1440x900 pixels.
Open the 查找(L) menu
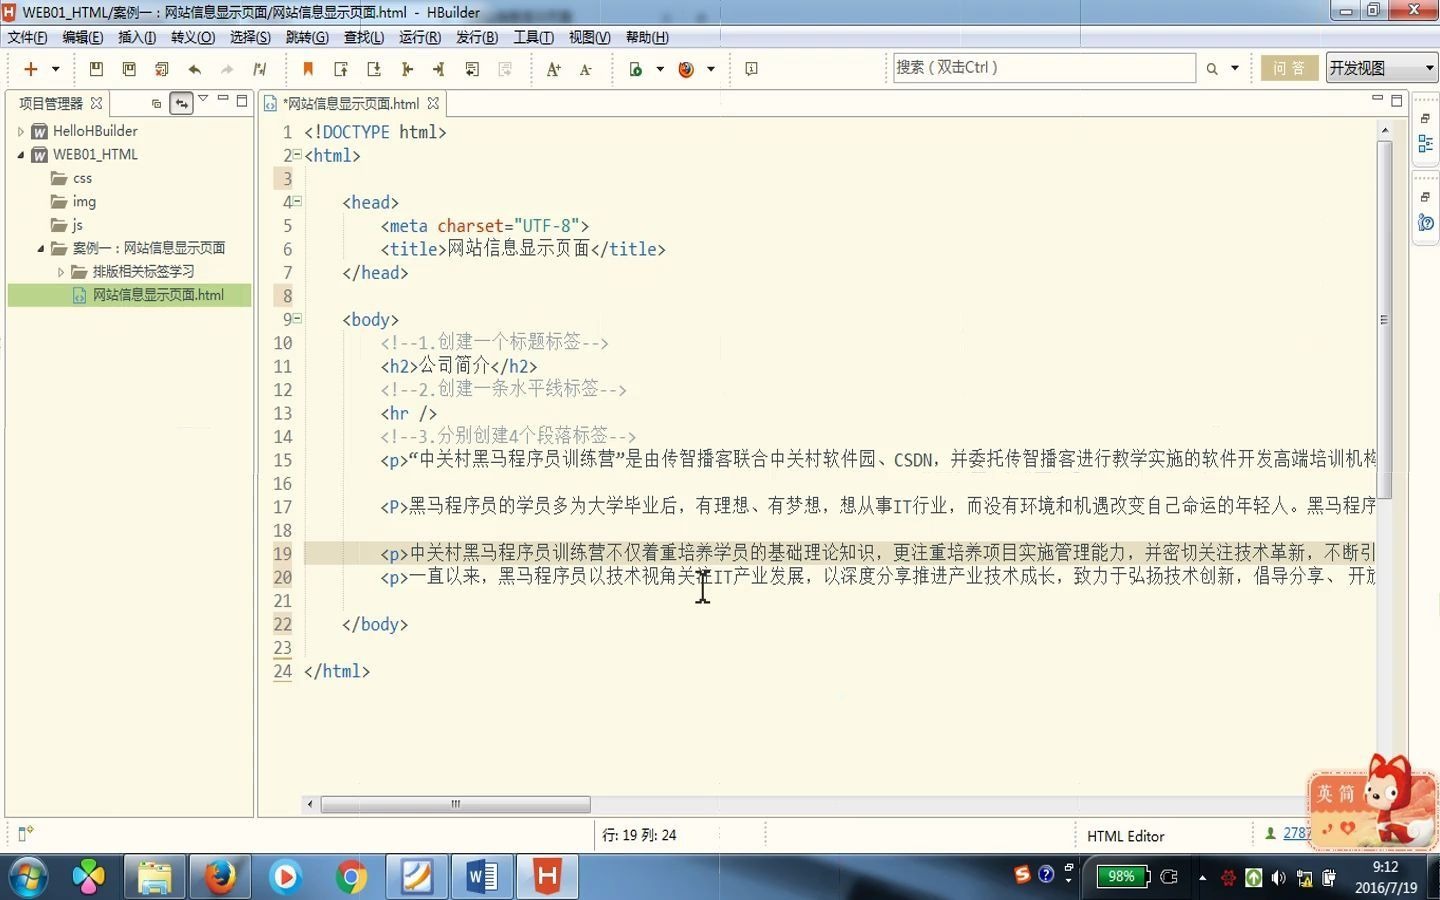364,37
